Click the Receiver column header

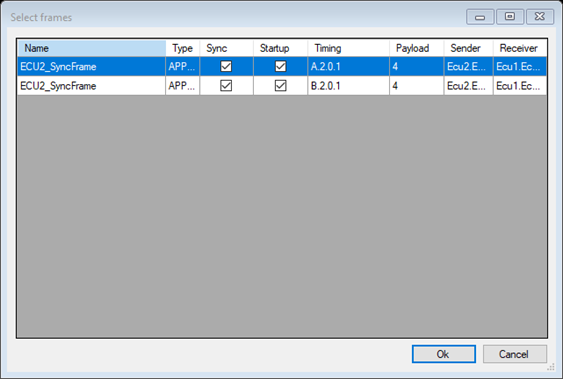(520, 48)
